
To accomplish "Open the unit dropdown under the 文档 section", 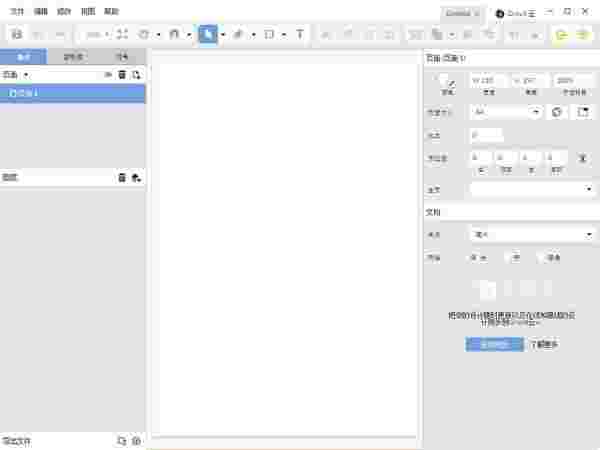I will coord(532,235).
